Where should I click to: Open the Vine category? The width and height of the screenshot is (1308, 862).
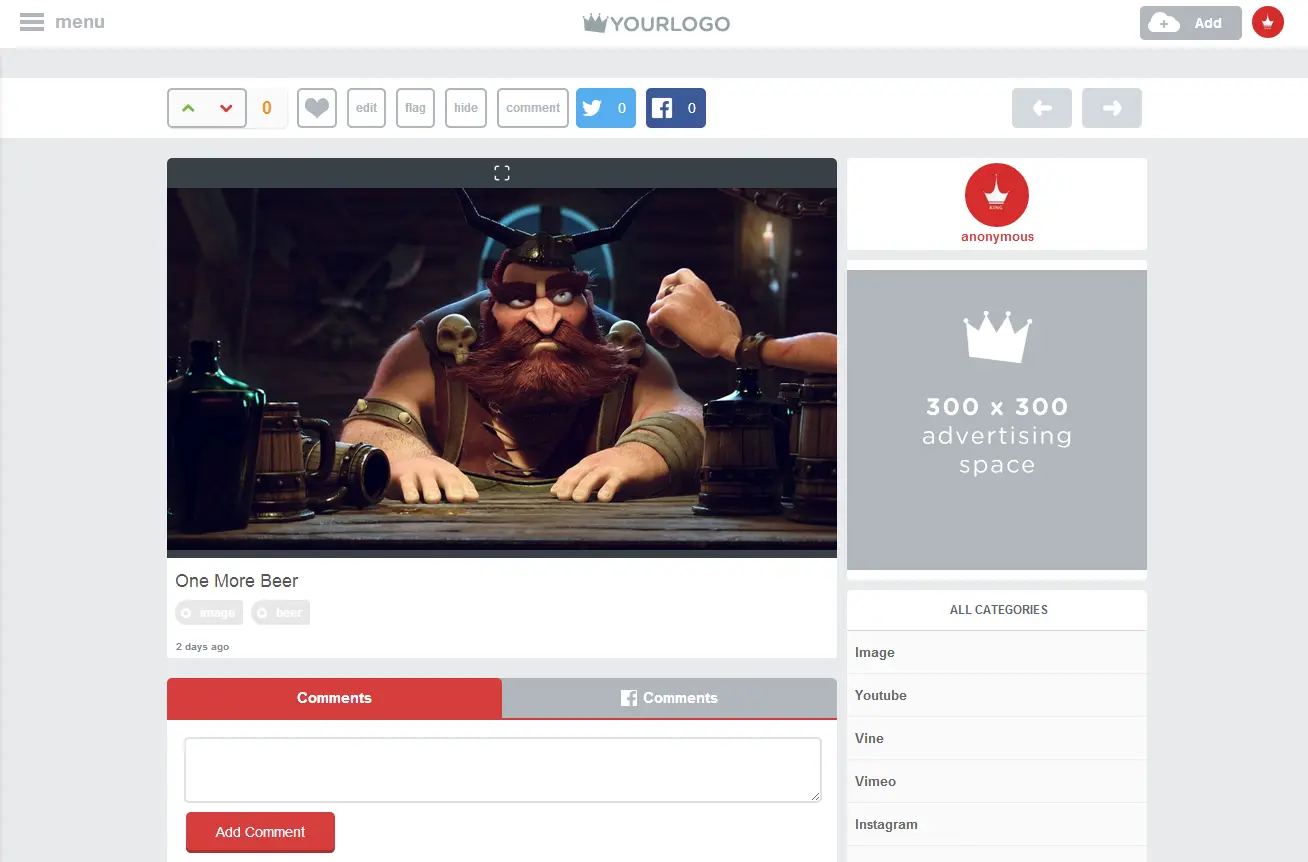coord(997,738)
